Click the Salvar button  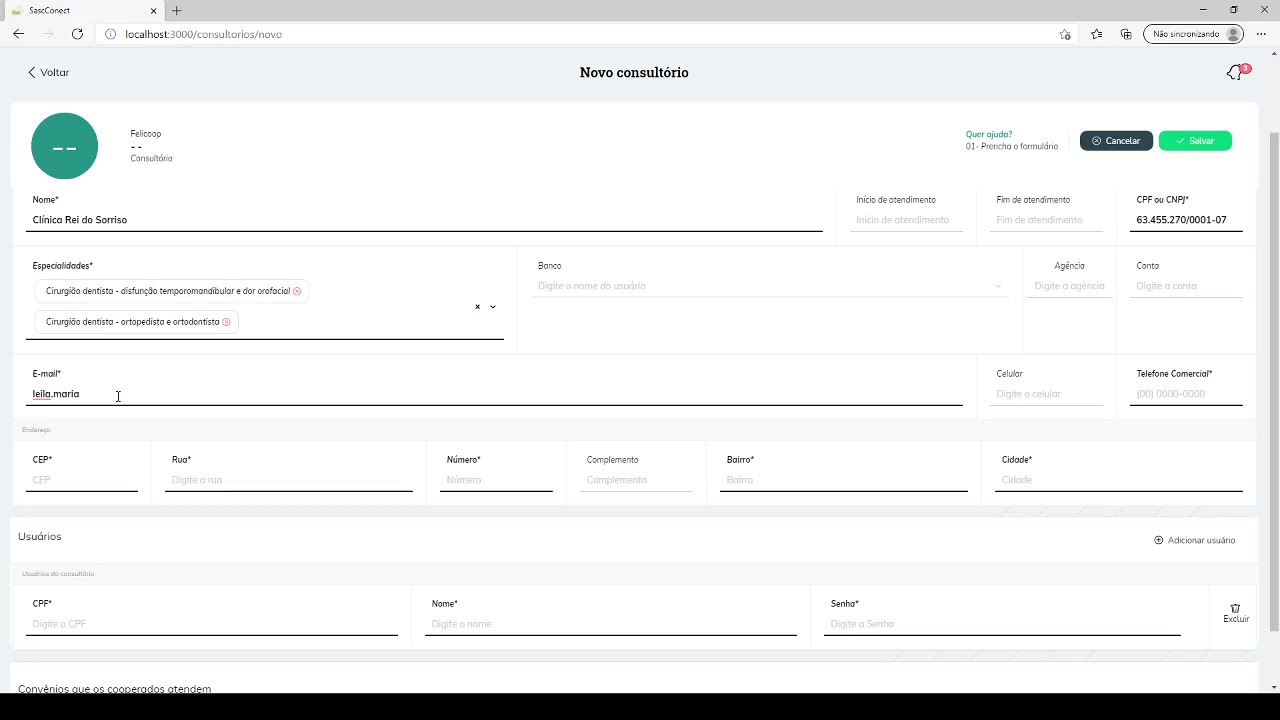1195,141
